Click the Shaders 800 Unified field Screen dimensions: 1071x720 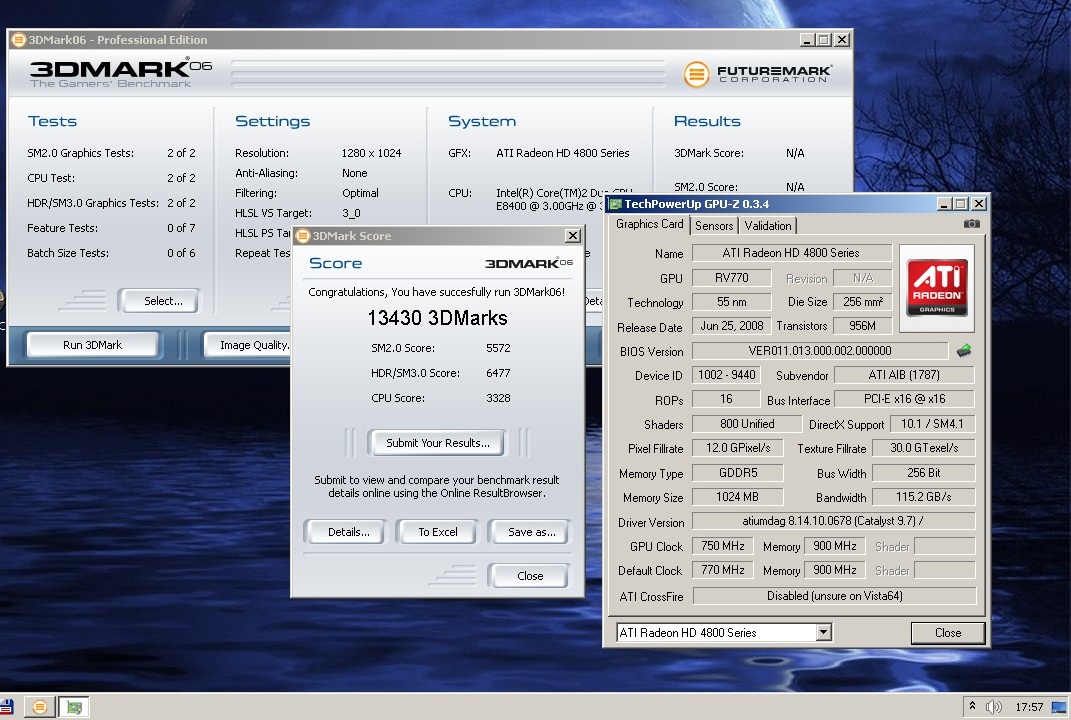click(747, 424)
